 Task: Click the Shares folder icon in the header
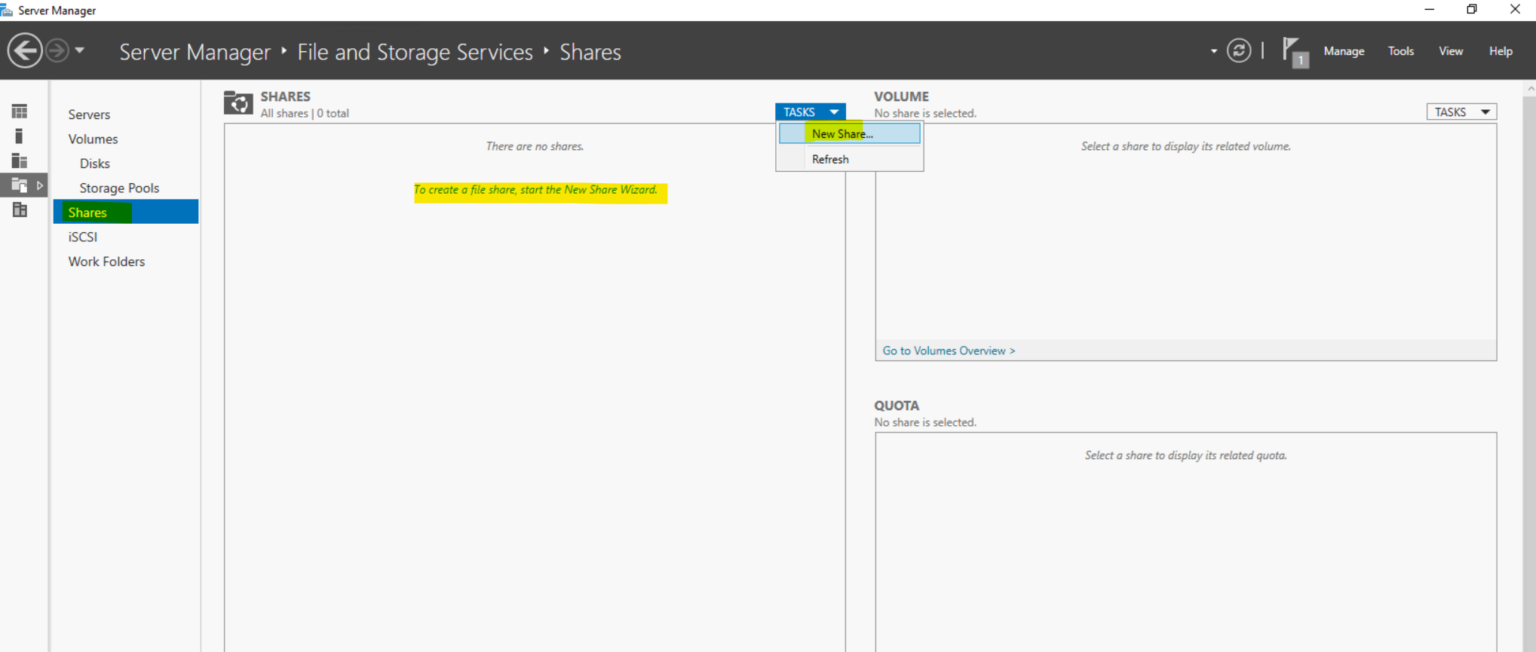pos(238,102)
